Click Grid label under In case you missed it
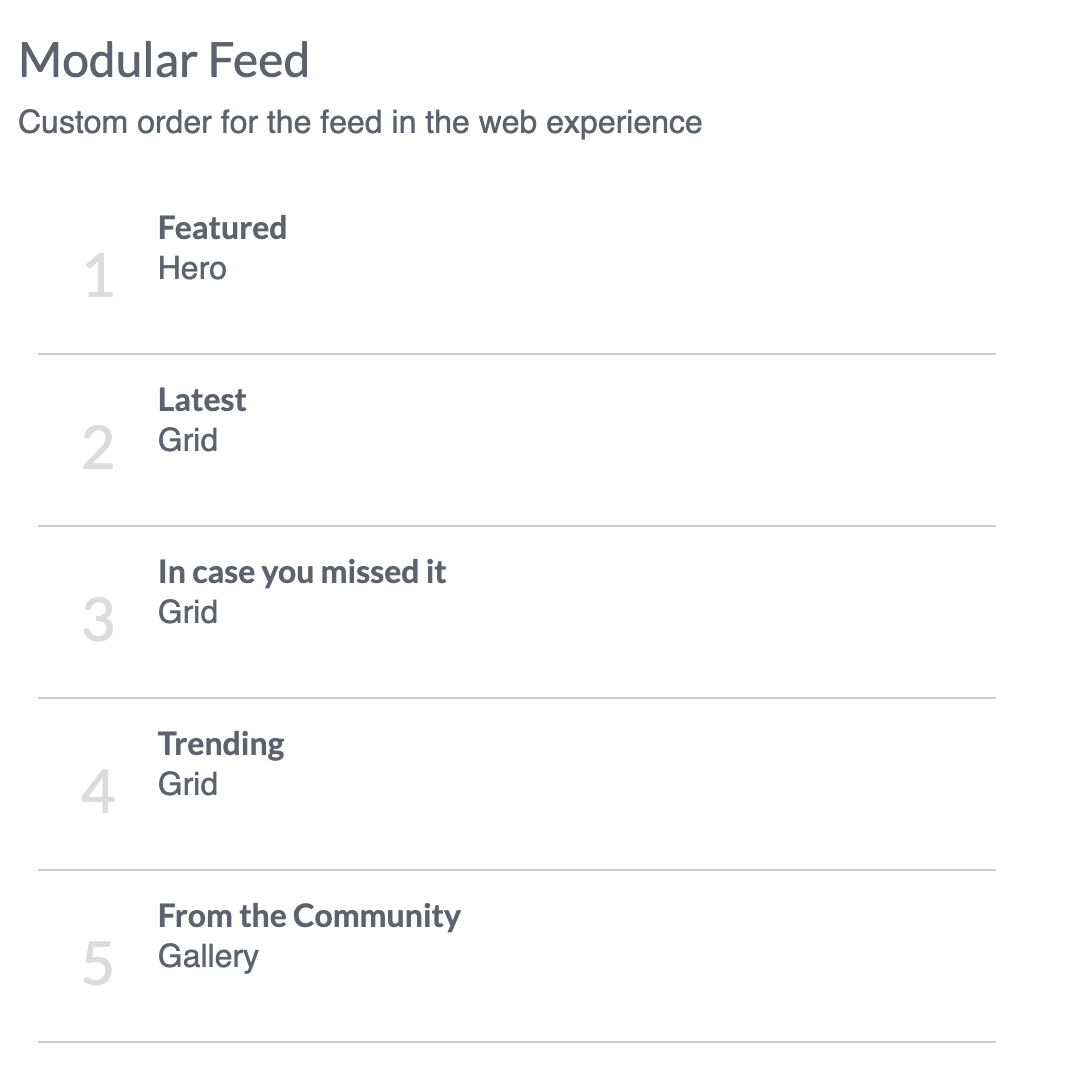This screenshot has width=1078, height=1066. (x=188, y=613)
